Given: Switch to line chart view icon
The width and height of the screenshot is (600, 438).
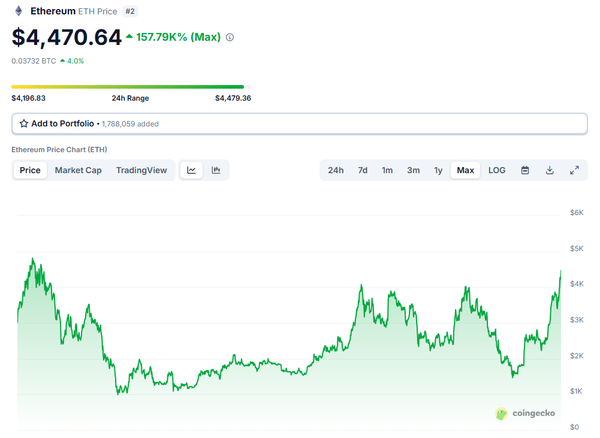Looking at the screenshot, I should point(191,170).
